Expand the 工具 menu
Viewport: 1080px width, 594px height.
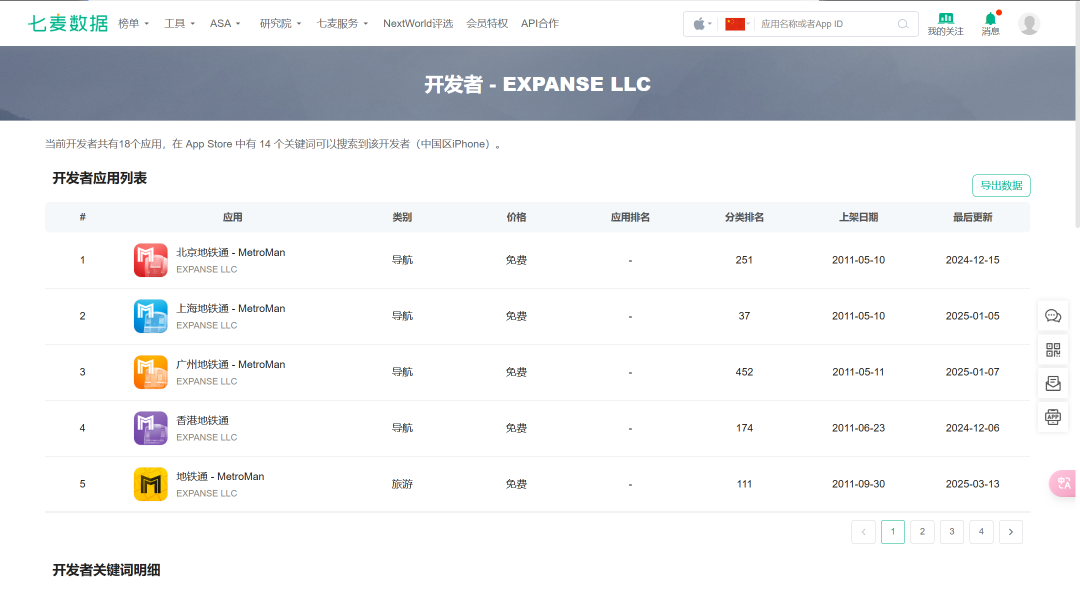point(179,23)
